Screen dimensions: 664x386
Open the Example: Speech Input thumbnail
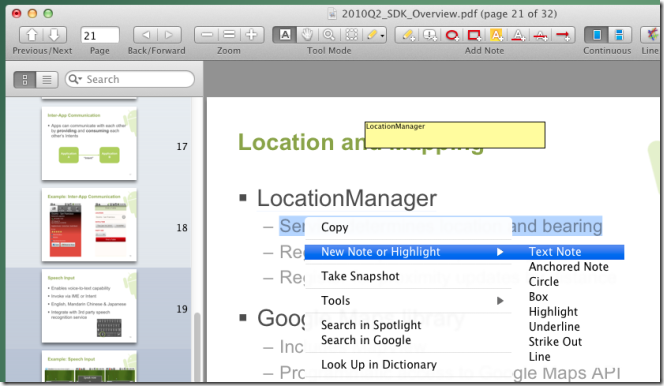pos(89,367)
